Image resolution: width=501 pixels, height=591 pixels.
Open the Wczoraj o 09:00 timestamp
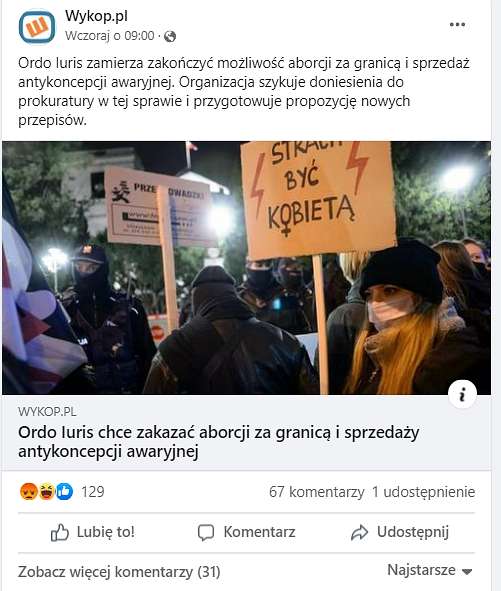click(x=110, y=36)
